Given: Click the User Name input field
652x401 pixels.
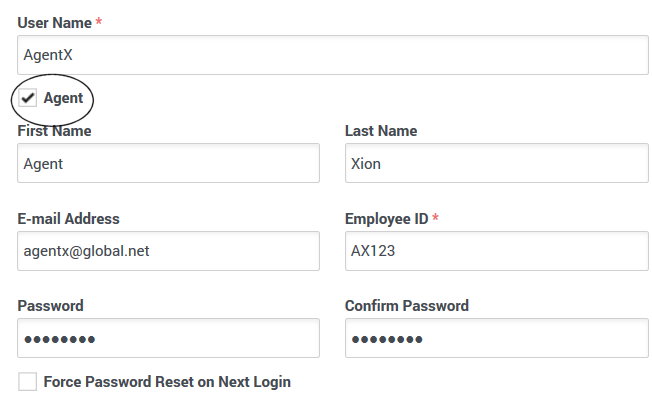Looking at the screenshot, I should [x=333, y=55].
